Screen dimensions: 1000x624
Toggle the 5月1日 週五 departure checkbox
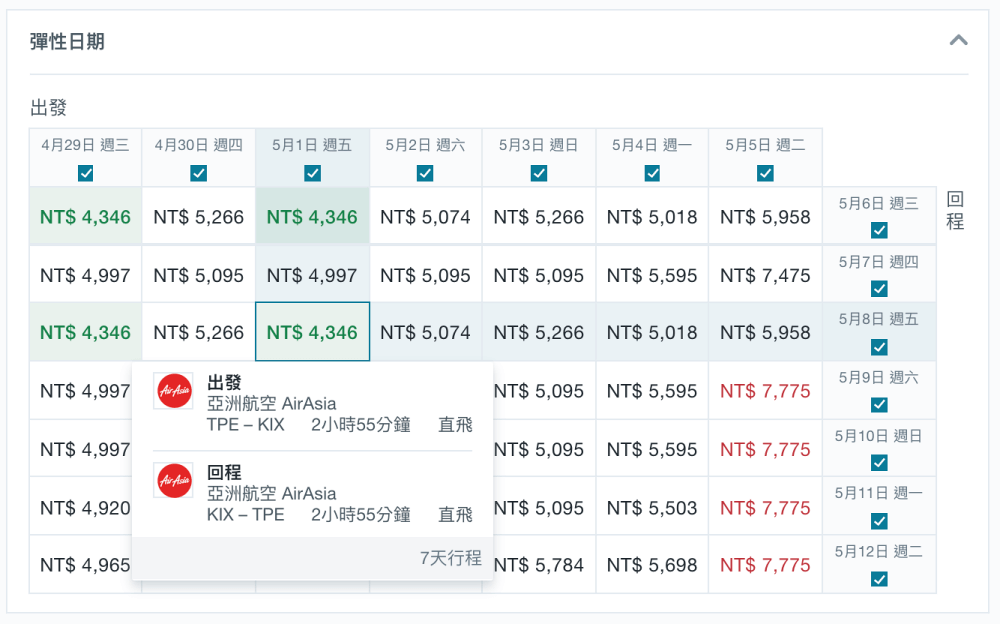coord(312,173)
